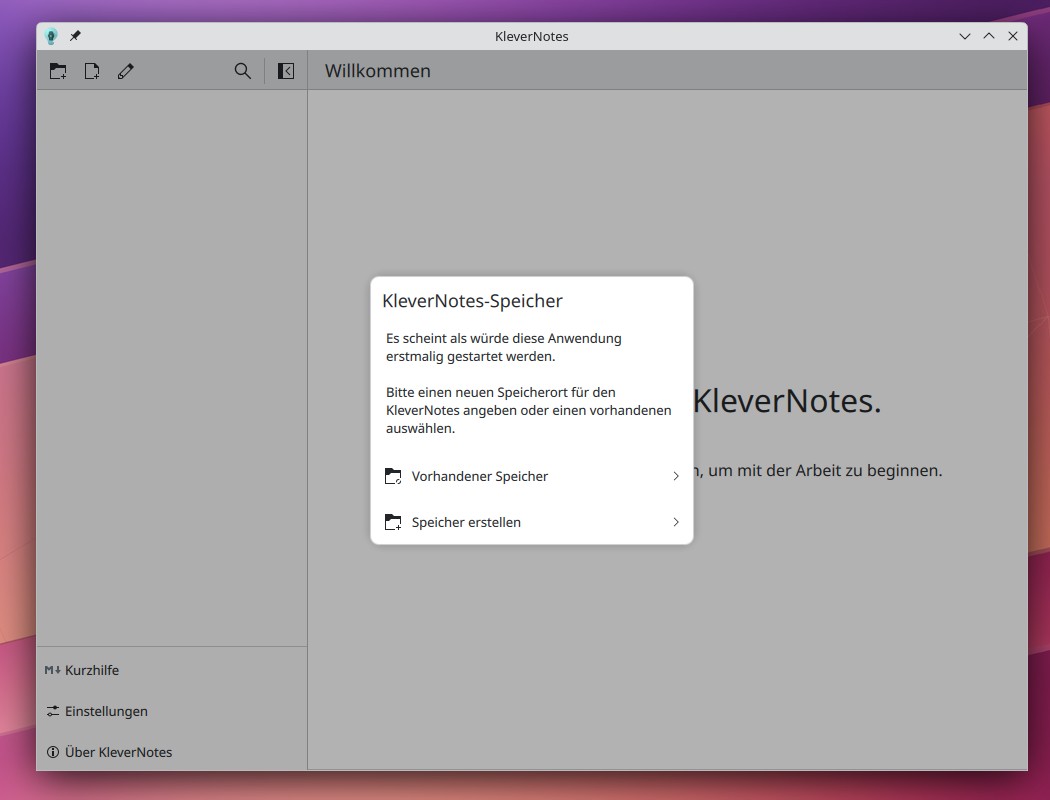Click the pencil rename icon in toolbar
This screenshot has width=1050, height=800.
125,71
